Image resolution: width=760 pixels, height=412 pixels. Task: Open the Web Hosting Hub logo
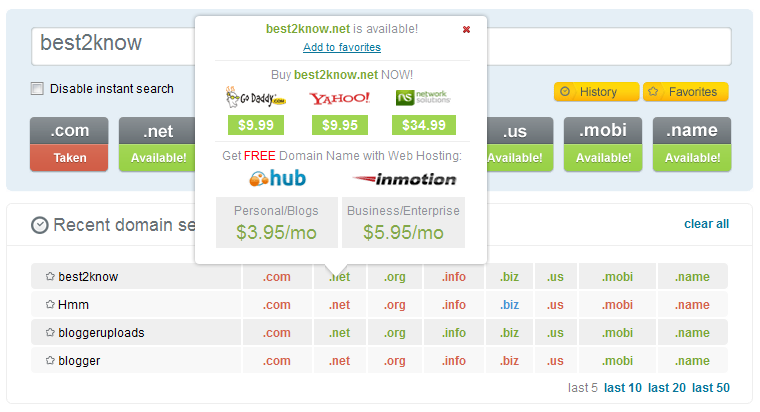277,178
